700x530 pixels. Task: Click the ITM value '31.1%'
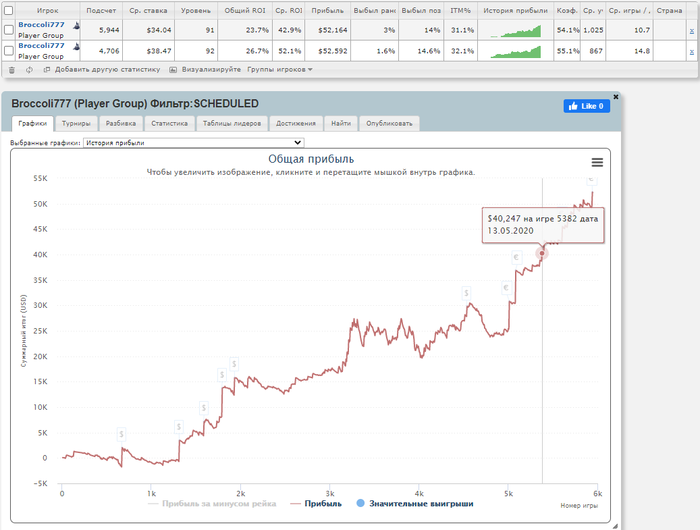(x=462, y=30)
